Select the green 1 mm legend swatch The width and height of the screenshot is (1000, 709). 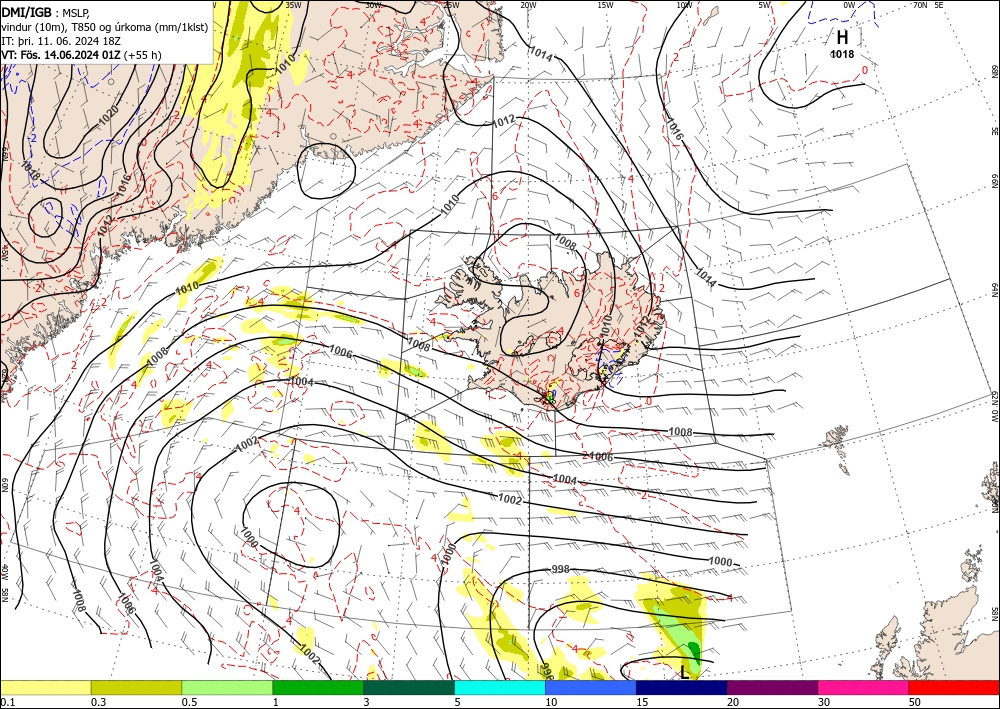[318, 687]
